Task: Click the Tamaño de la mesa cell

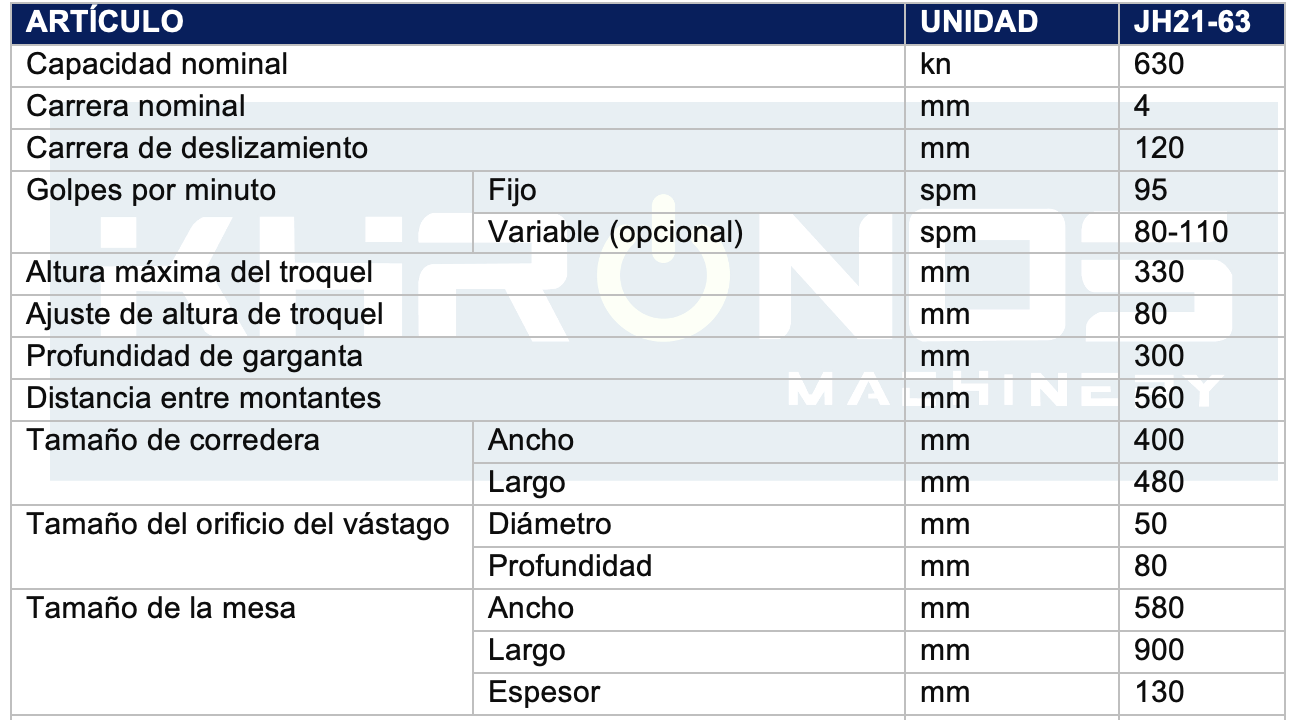Action: click(241, 652)
